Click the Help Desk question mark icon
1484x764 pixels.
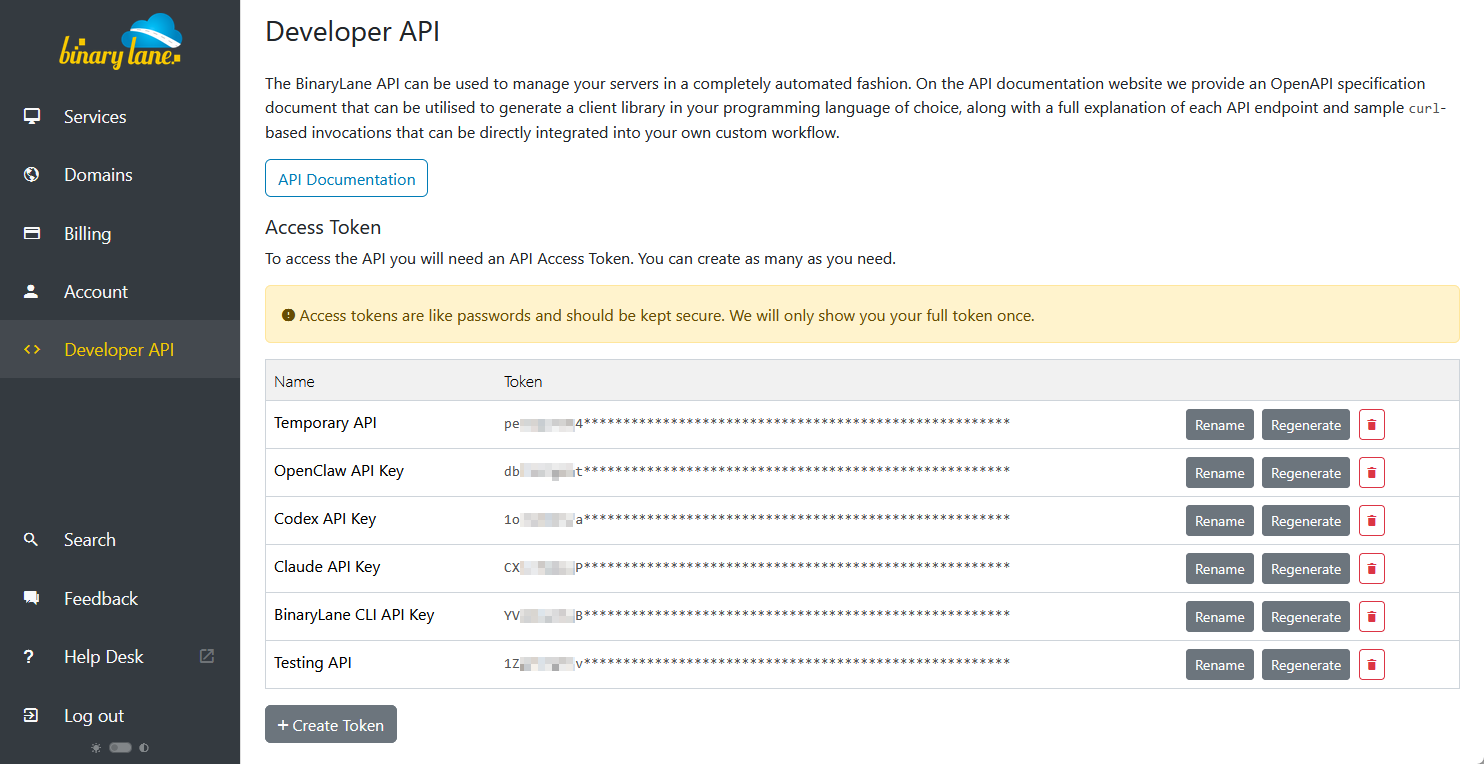(30, 657)
